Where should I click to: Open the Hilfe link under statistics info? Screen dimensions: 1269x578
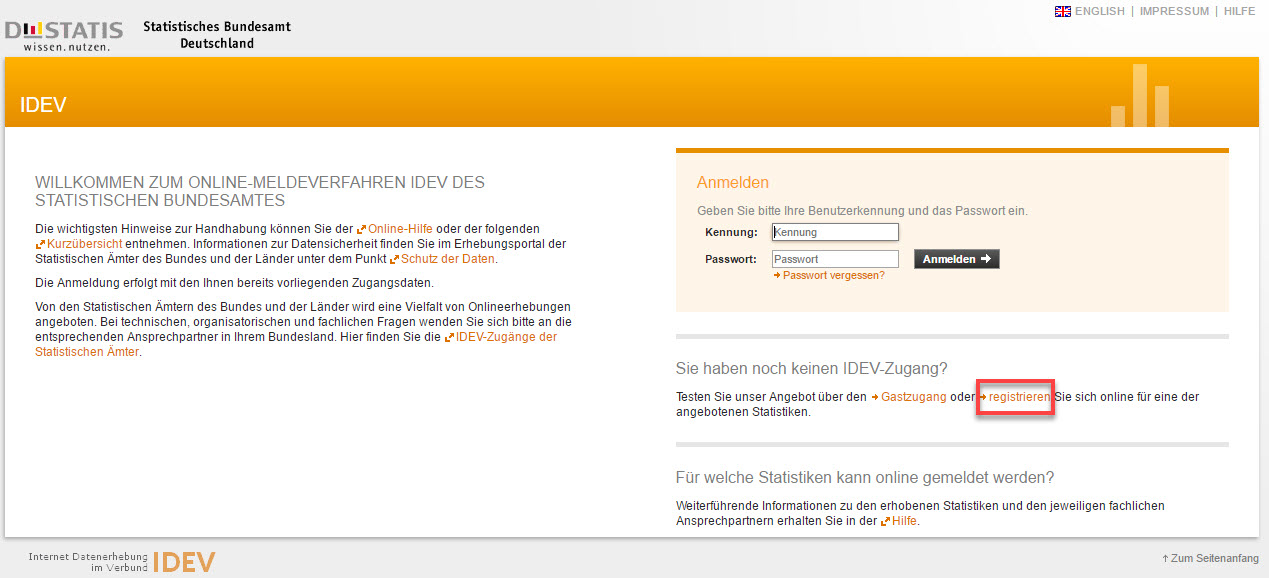898,521
